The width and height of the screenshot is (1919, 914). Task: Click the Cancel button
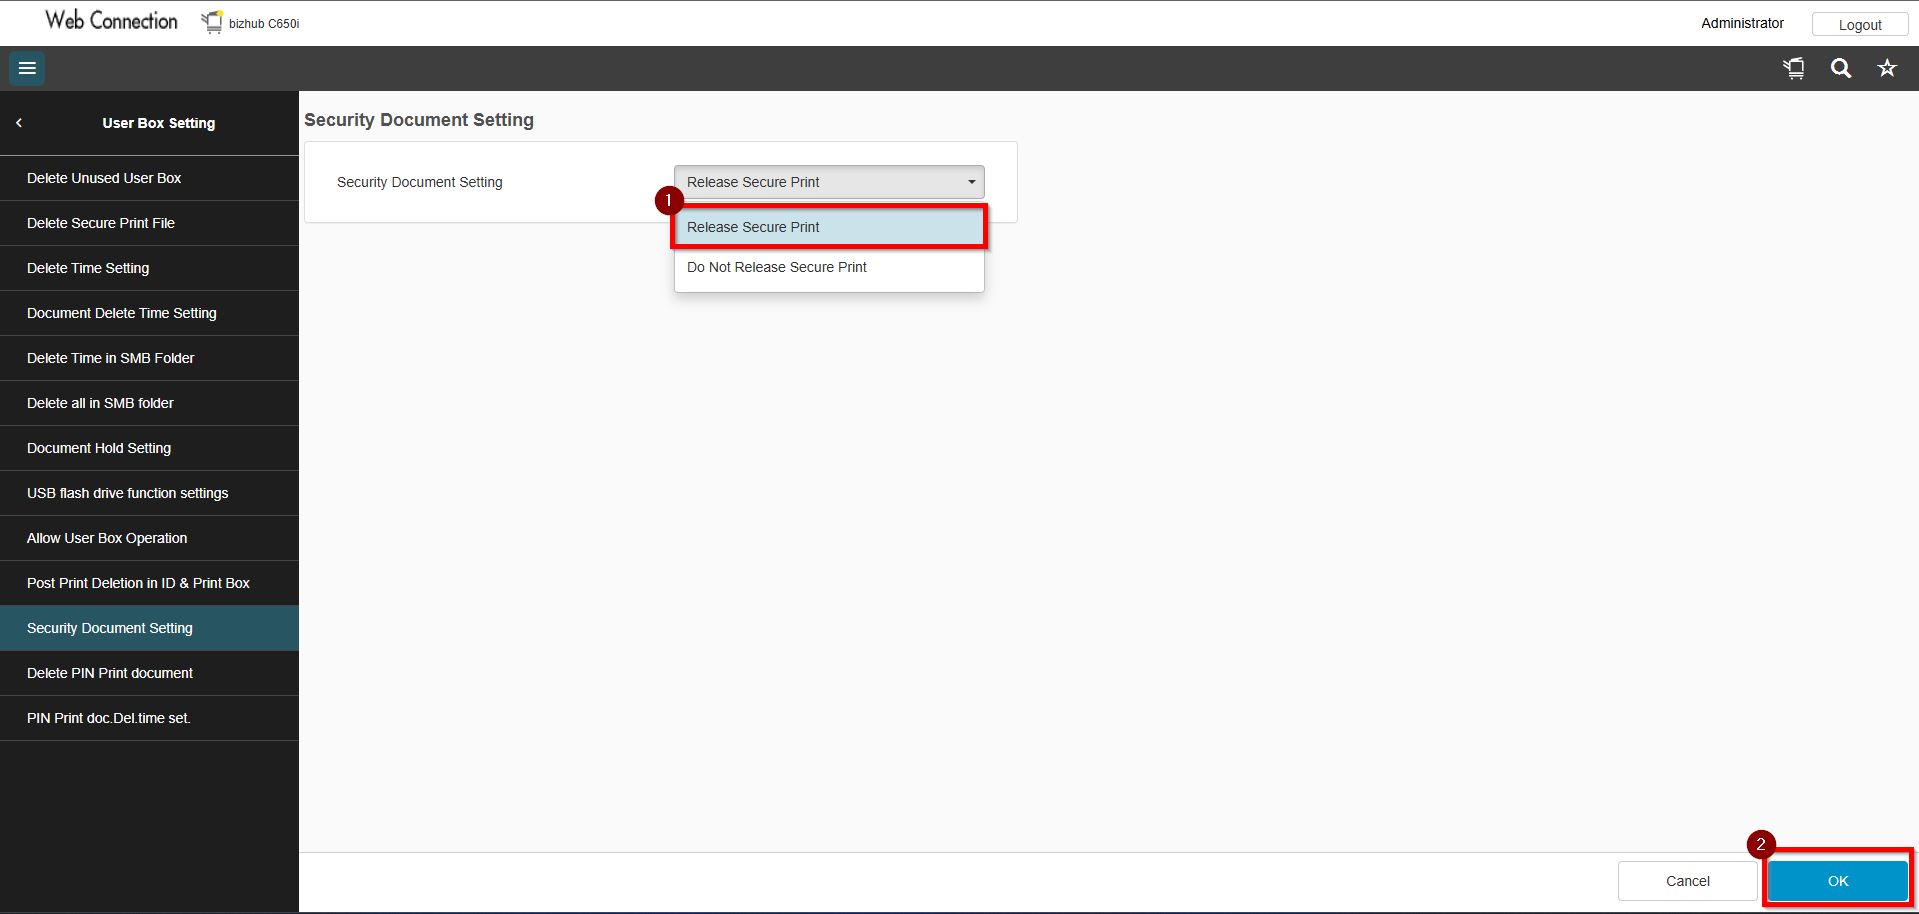coord(1687,881)
